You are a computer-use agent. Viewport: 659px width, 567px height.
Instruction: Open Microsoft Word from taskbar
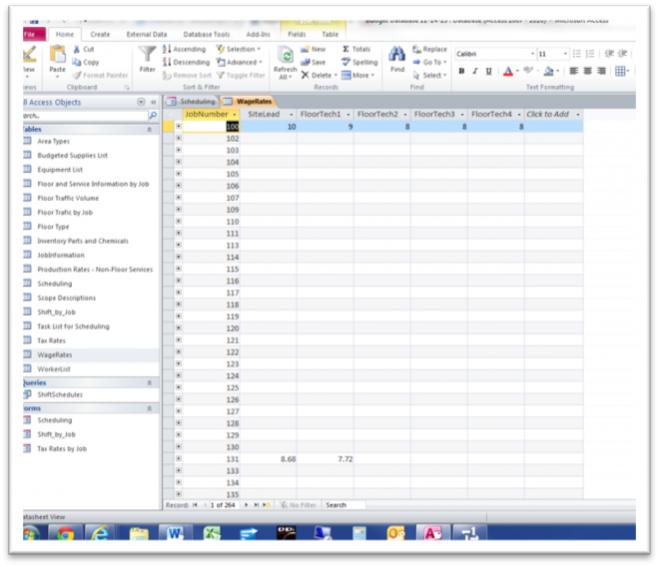pyautogui.click(x=175, y=533)
